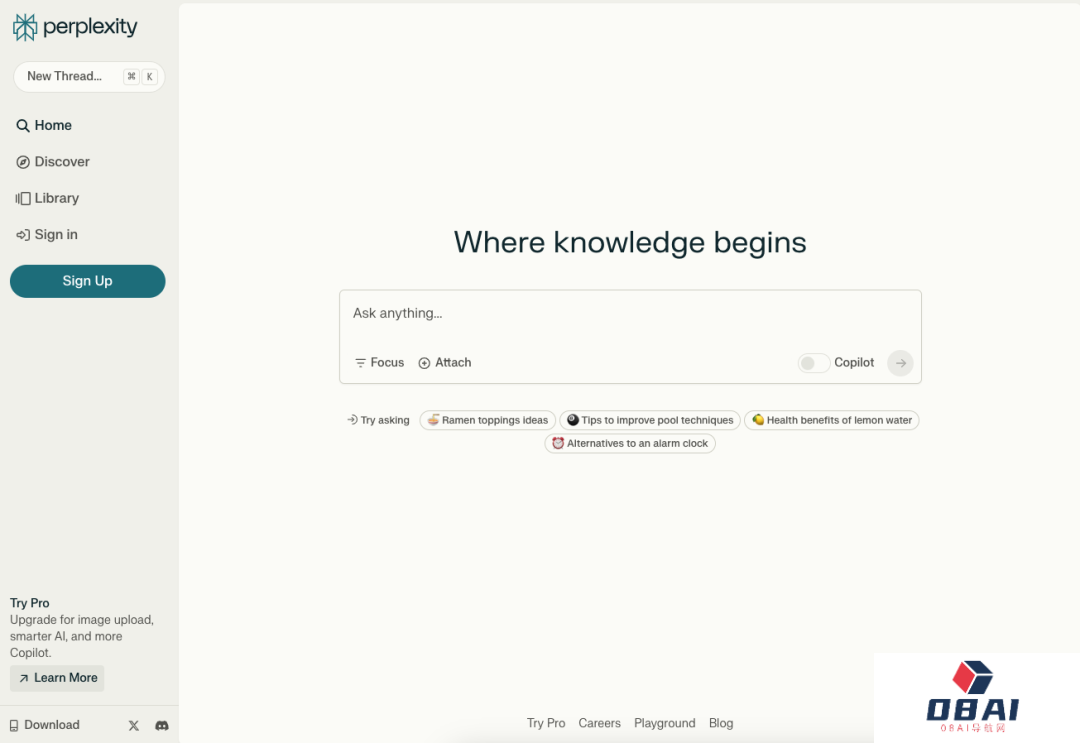Select the Ramen toppings ideas suggestion
1080x743 pixels.
pyautogui.click(x=487, y=420)
